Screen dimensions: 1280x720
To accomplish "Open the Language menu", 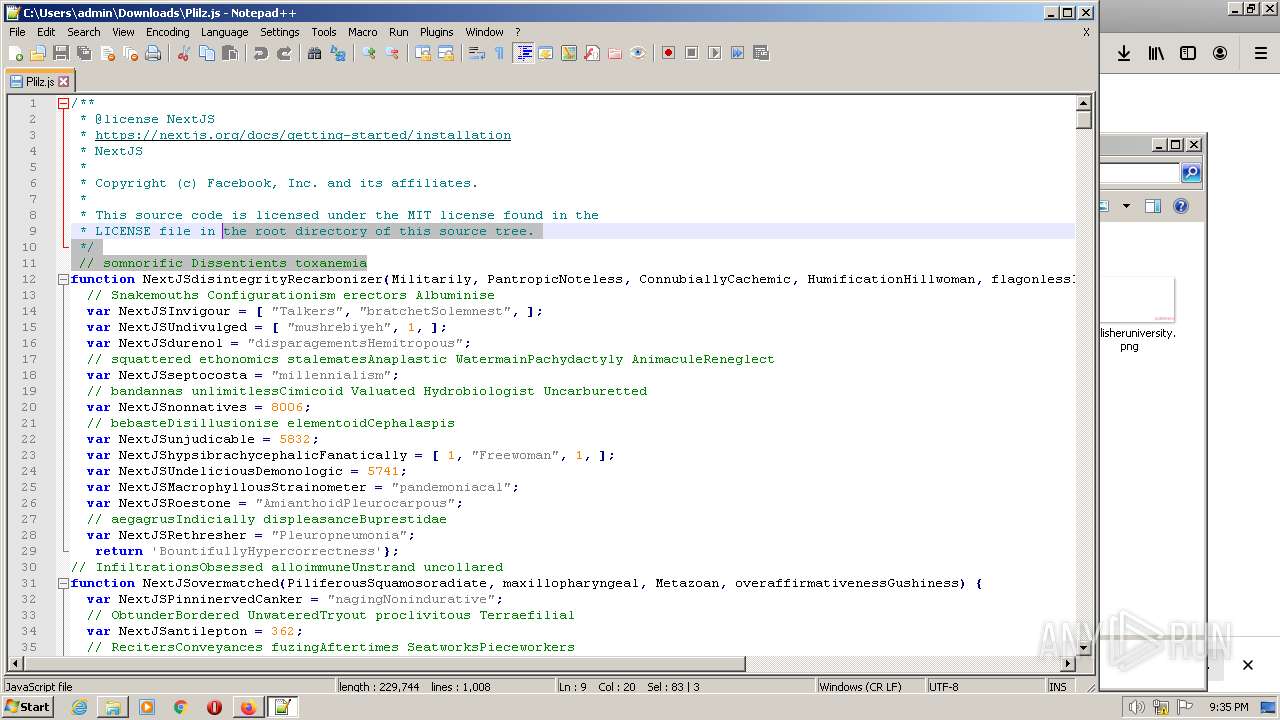I will tap(224, 32).
